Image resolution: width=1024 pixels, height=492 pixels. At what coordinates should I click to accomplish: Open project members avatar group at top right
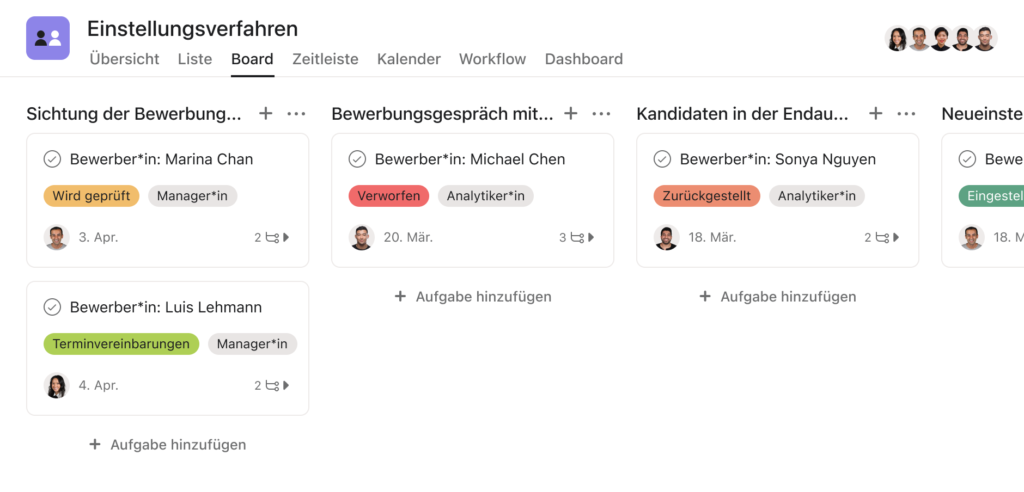(x=941, y=39)
